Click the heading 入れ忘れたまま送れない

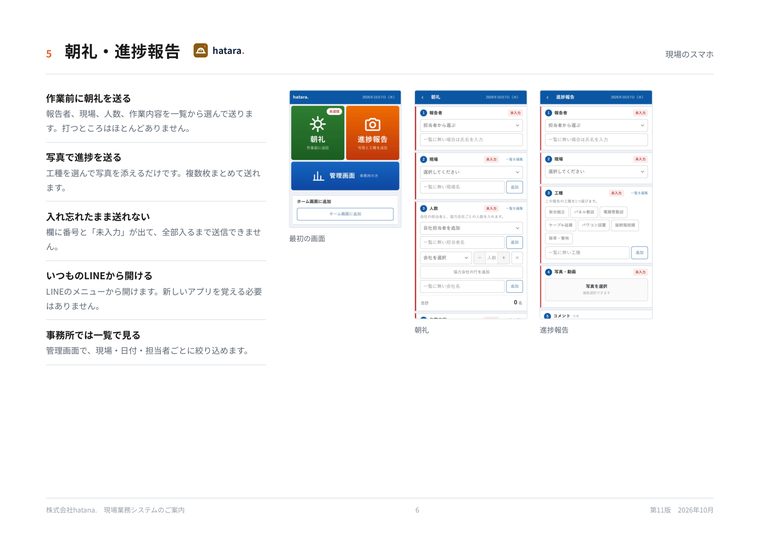pyautogui.click(x=98, y=217)
